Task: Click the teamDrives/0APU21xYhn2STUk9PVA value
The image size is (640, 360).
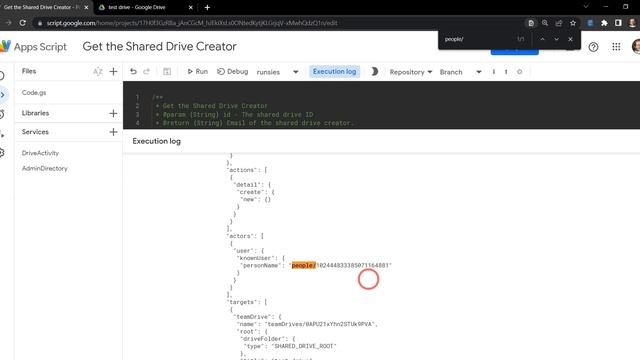Action: pyautogui.click(x=320, y=324)
